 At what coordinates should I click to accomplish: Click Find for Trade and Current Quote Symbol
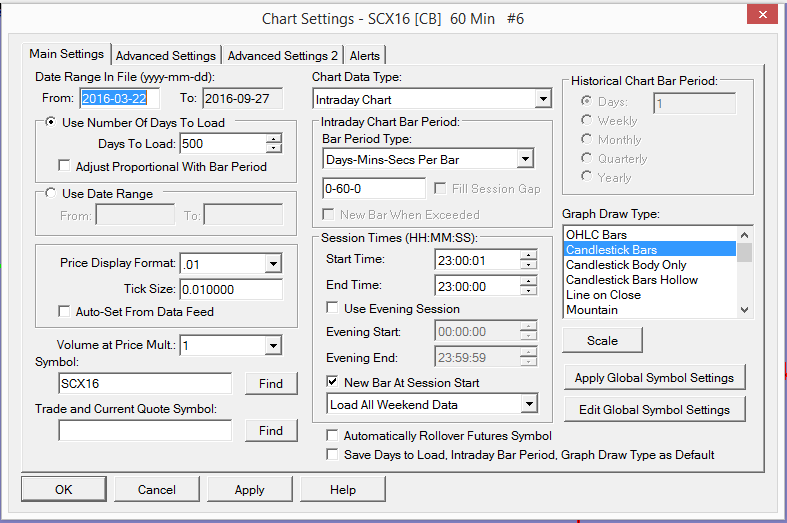(271, 431)
